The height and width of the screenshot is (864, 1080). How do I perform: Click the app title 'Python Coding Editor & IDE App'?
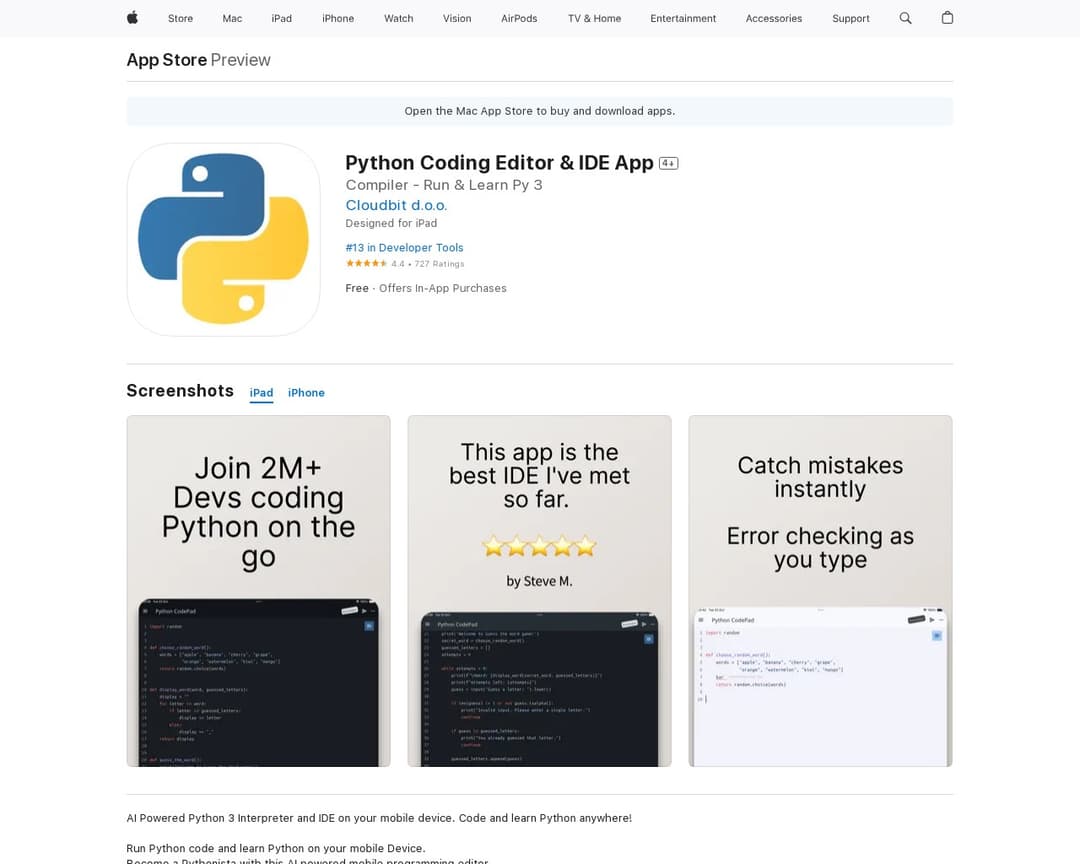[499, 163]
